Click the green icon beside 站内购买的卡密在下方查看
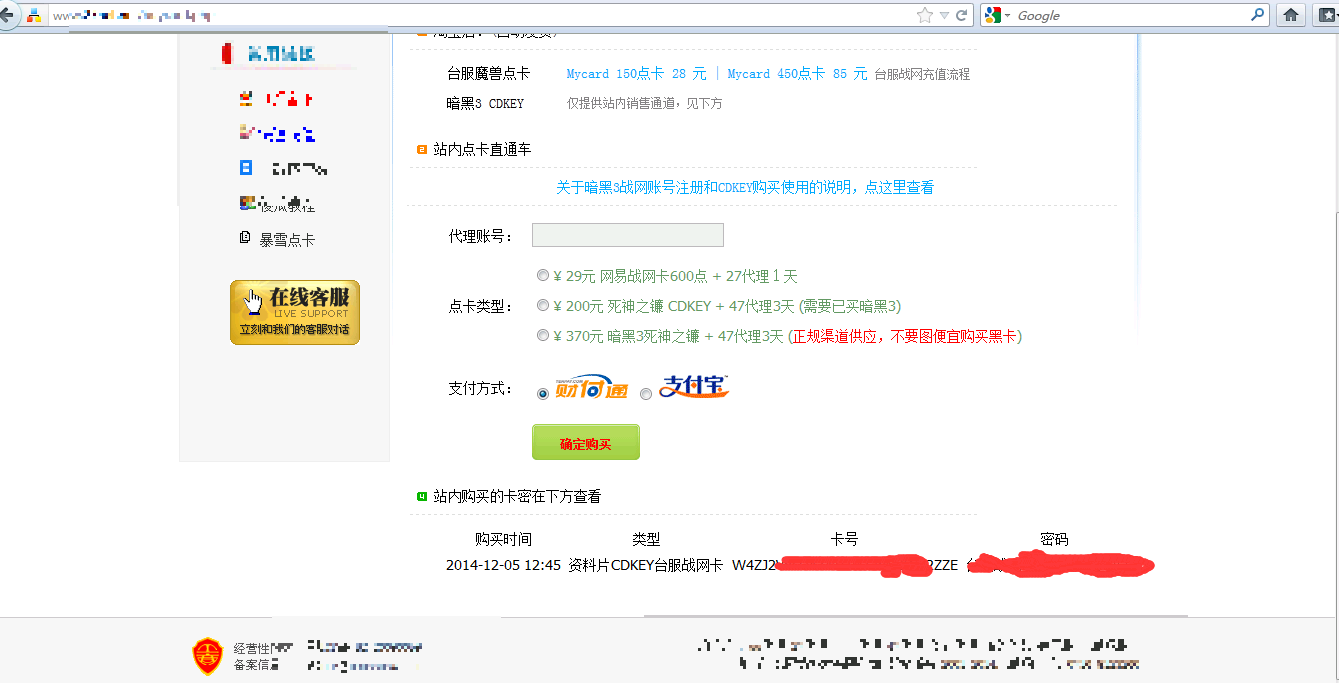 [x=422, y=497]
